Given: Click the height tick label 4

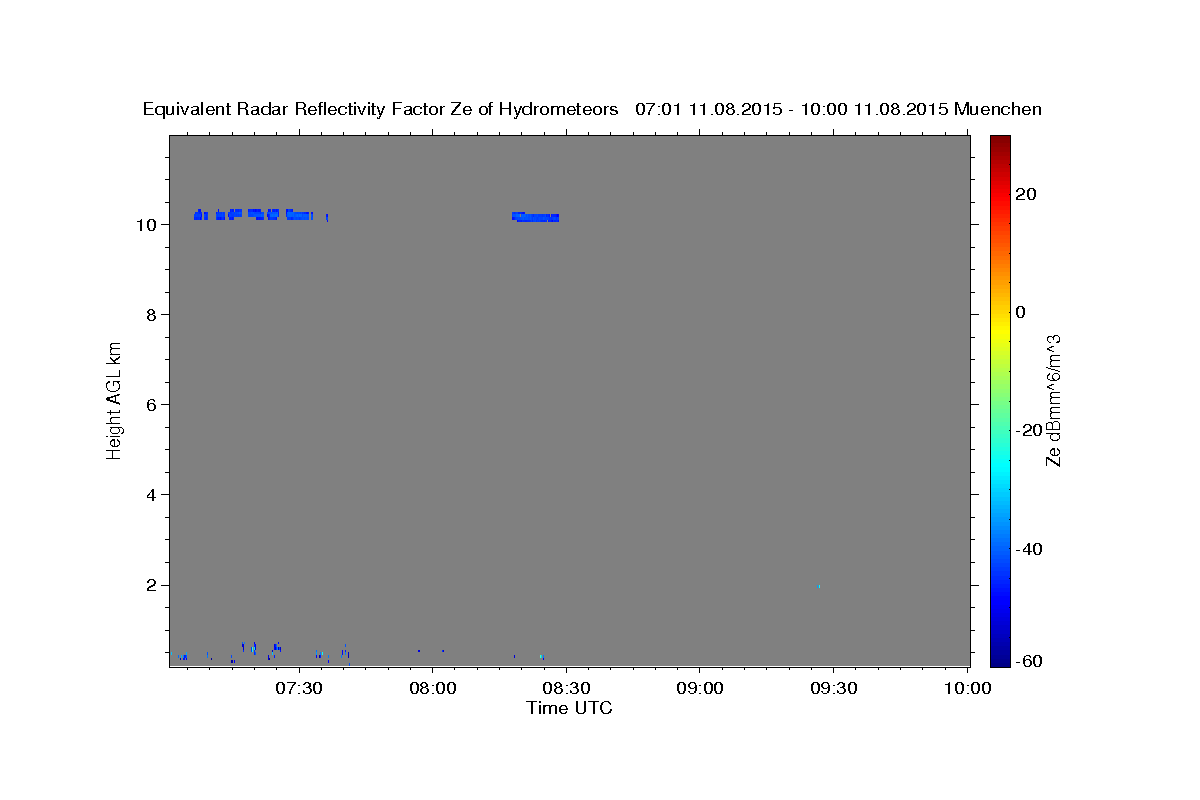Looking at the screenshot, I should click(x=150, y=495).
